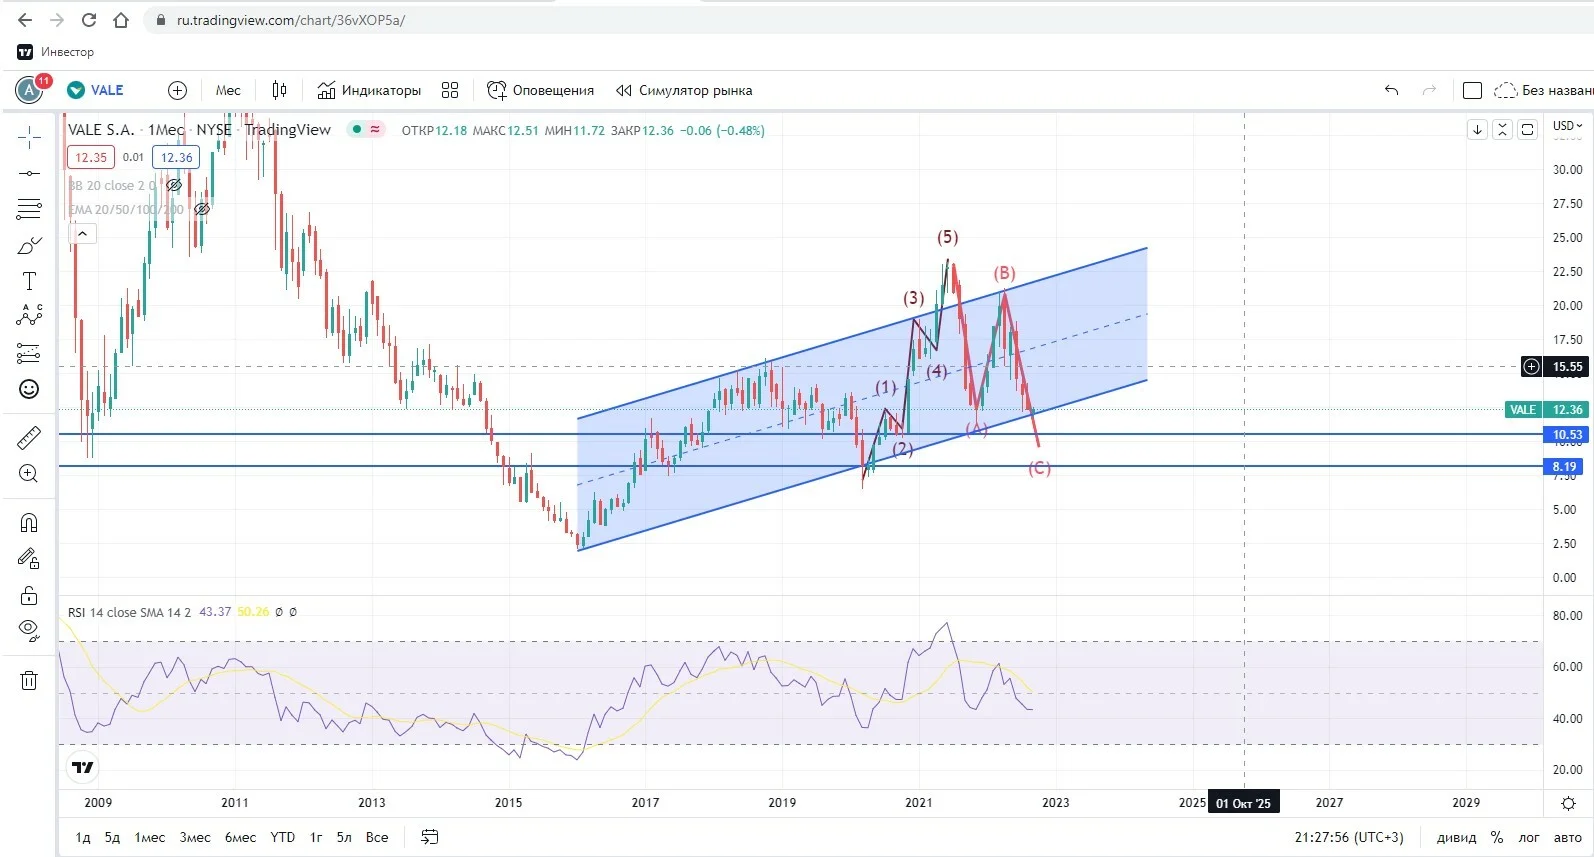Open the layout grid selector
1594x857 pixels.
[450, 90]
